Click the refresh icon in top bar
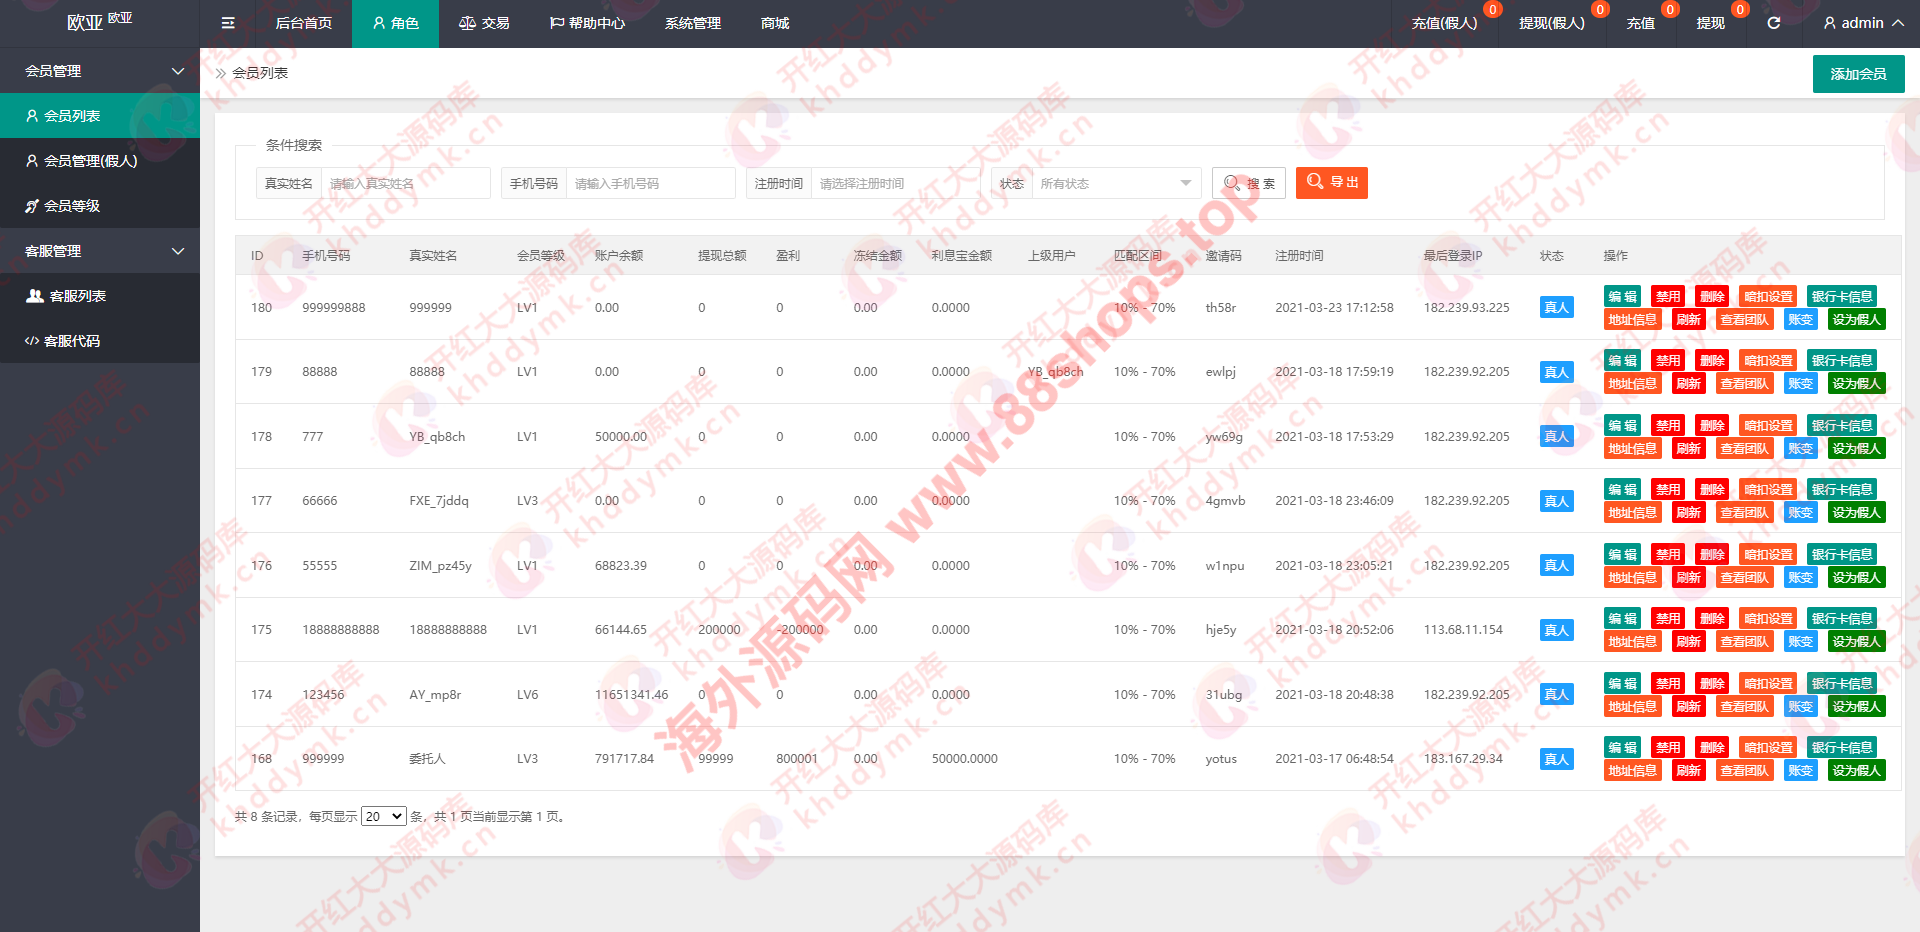Viewport: 1920px width, 932px height. 1773,23
